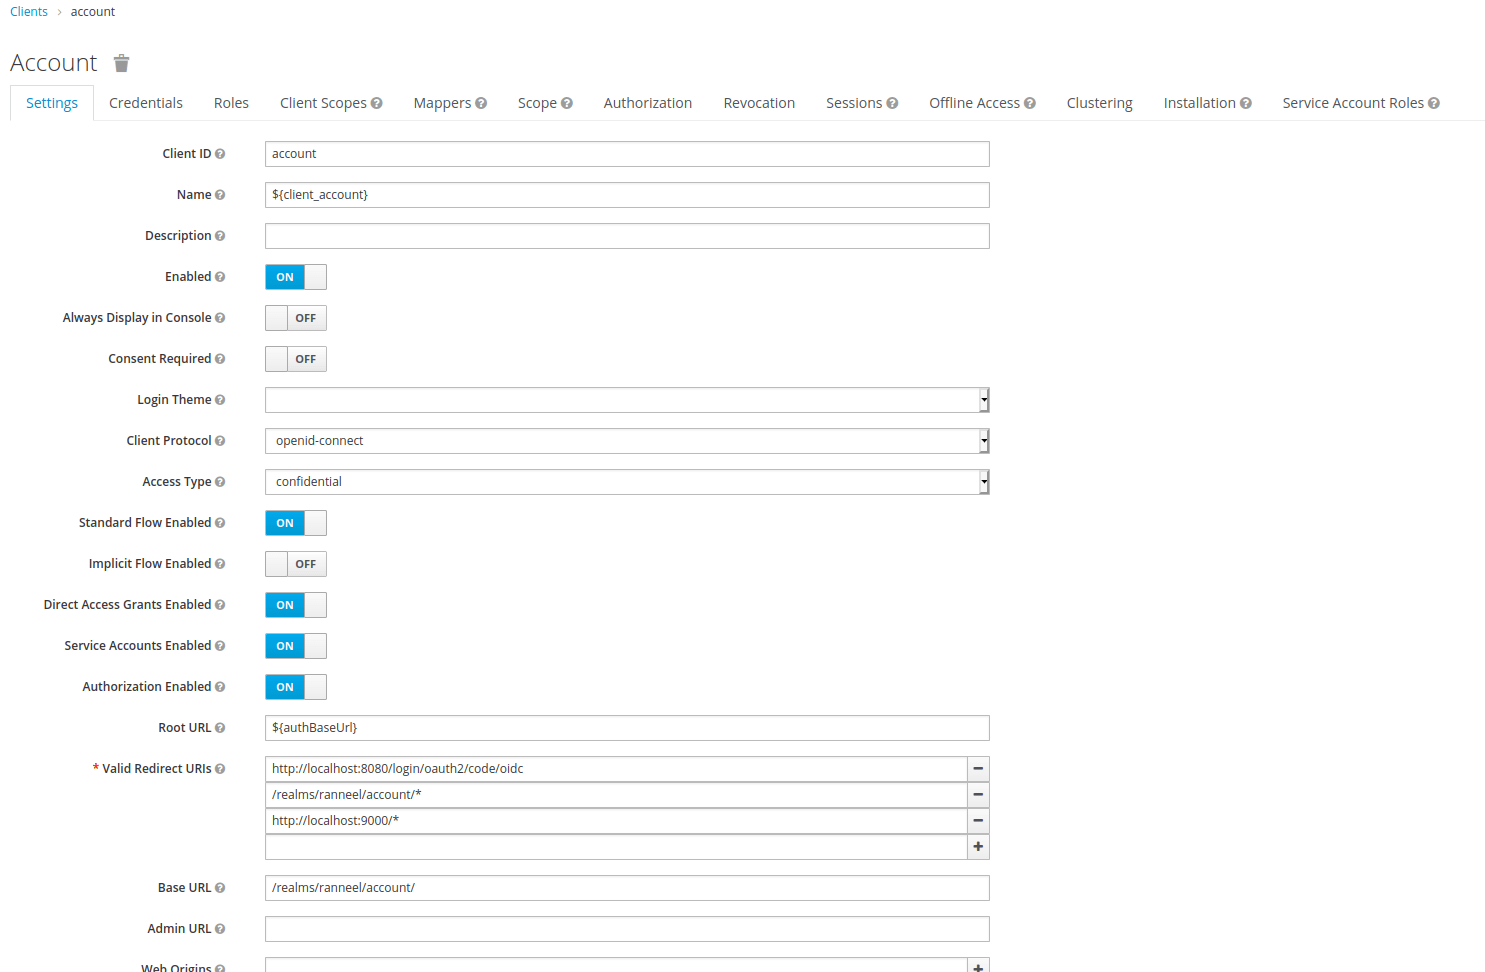Switch to the Credentials tab

[146, 102]
